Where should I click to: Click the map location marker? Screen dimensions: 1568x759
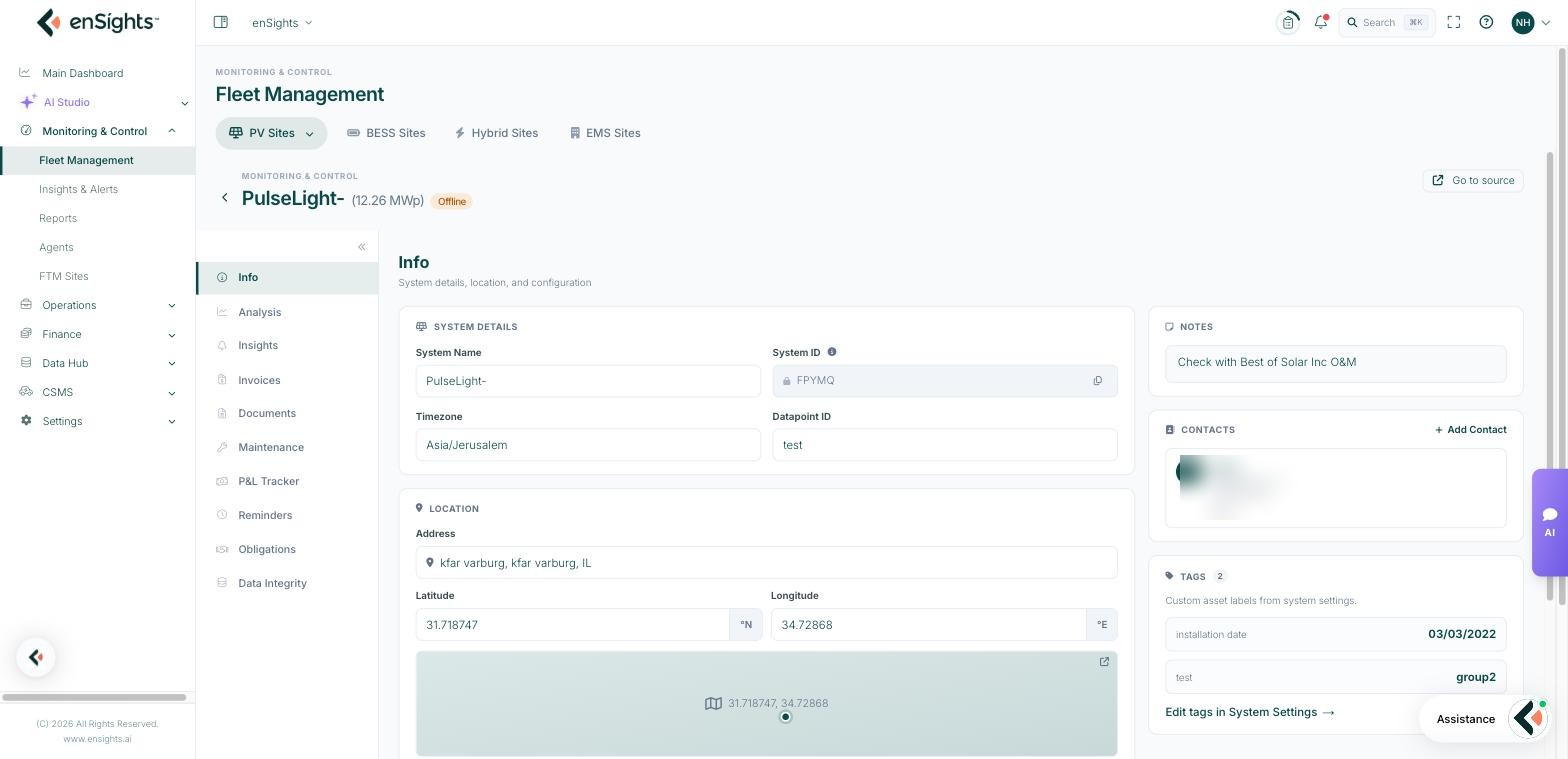pos(786,717)
